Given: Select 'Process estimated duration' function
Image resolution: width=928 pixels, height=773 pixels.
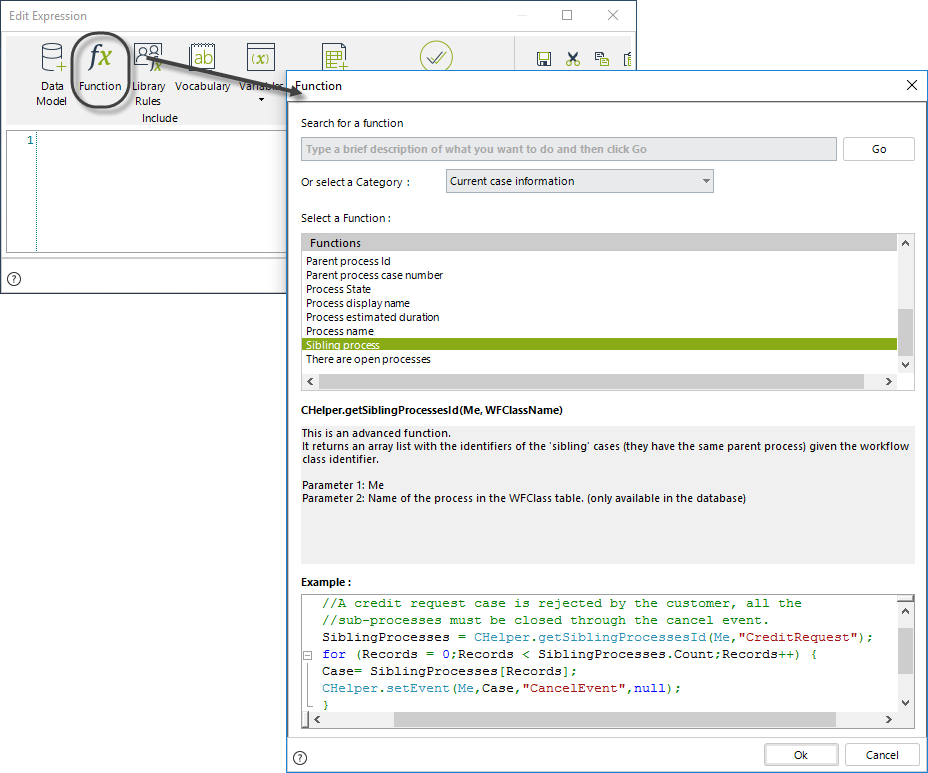Looking at the screenshot, I should [599, 317].
